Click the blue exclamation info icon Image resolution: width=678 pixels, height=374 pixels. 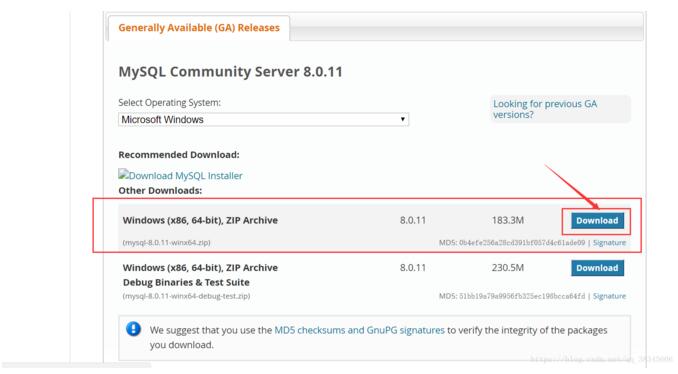pyautogui.click(x=134, y=329)
